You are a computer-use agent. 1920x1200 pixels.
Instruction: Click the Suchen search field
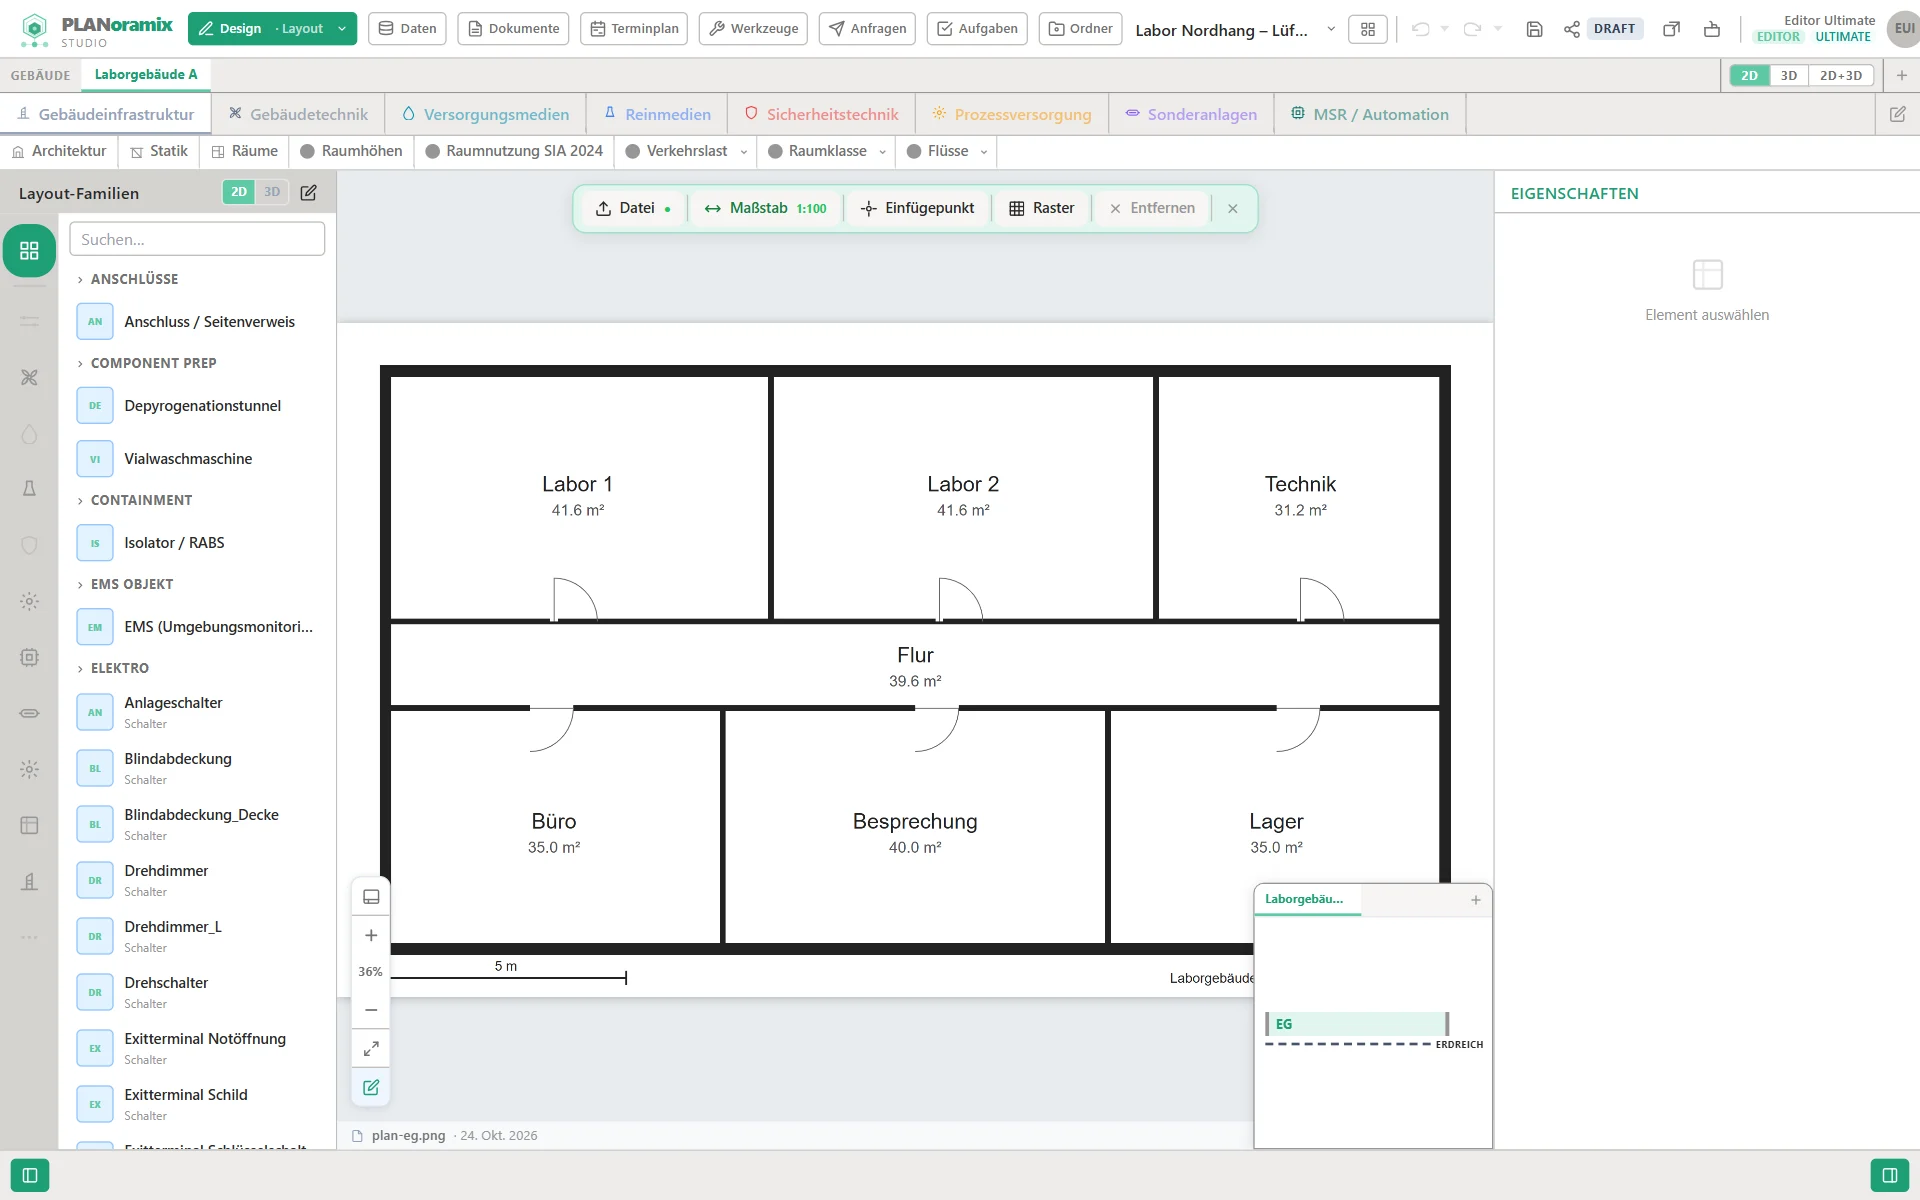[x=197, y=239]
